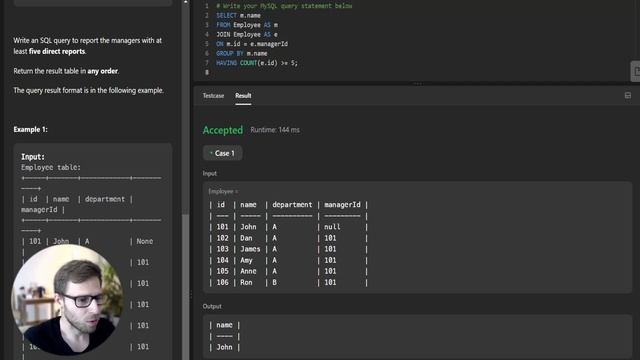
Task: Click the managerId column header in result
Action: pyautogui.click(x=342, y=204)
